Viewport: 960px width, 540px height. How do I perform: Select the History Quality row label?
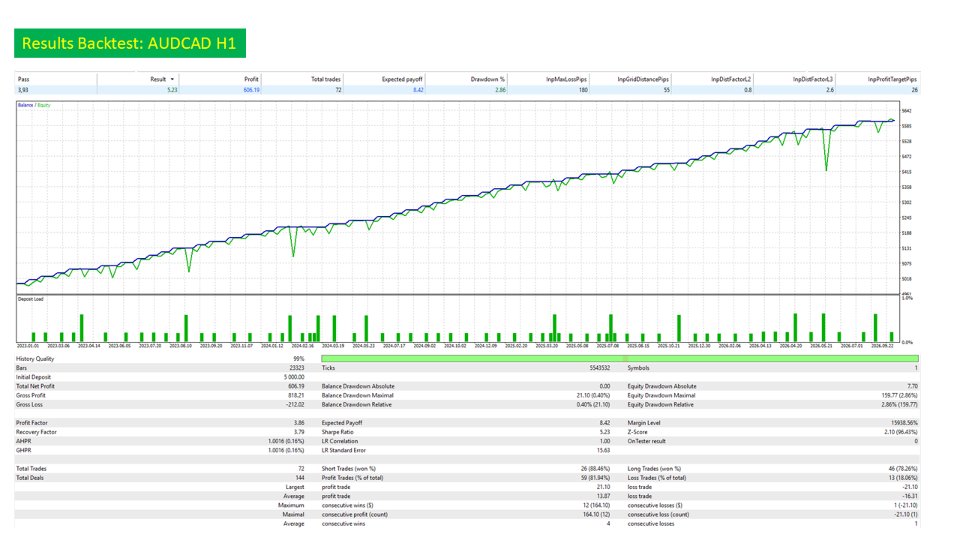pyautogui.click(x=35, y=359)
